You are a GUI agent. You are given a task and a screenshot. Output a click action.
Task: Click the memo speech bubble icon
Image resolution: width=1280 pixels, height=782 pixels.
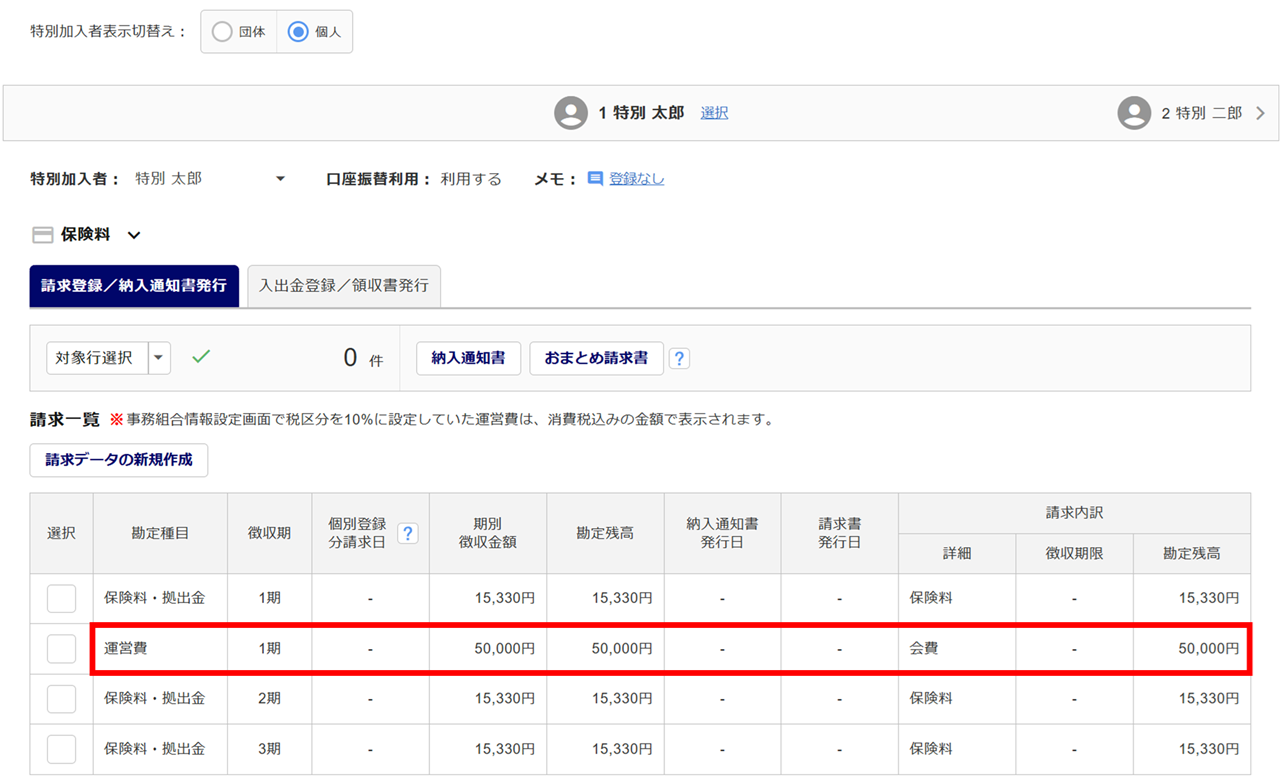pyautogui.click(x=595, y=179)
